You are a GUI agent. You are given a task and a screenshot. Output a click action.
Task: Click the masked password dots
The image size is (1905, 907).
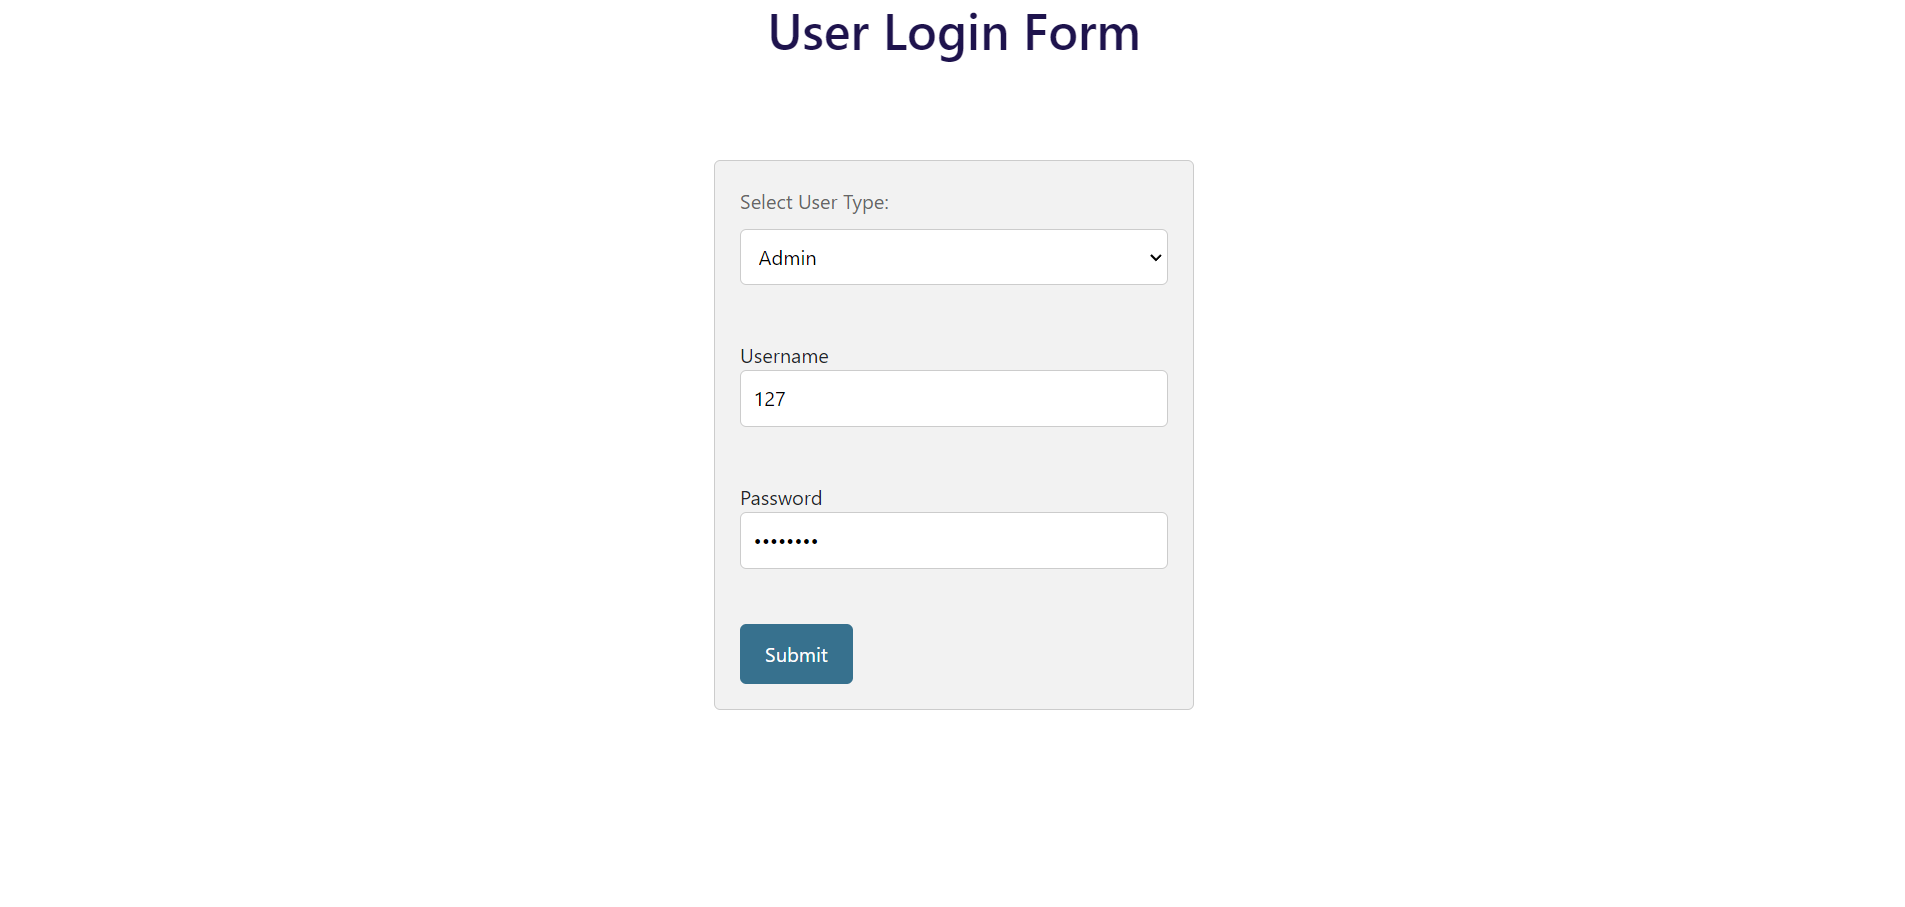click(x=786, y=541)
